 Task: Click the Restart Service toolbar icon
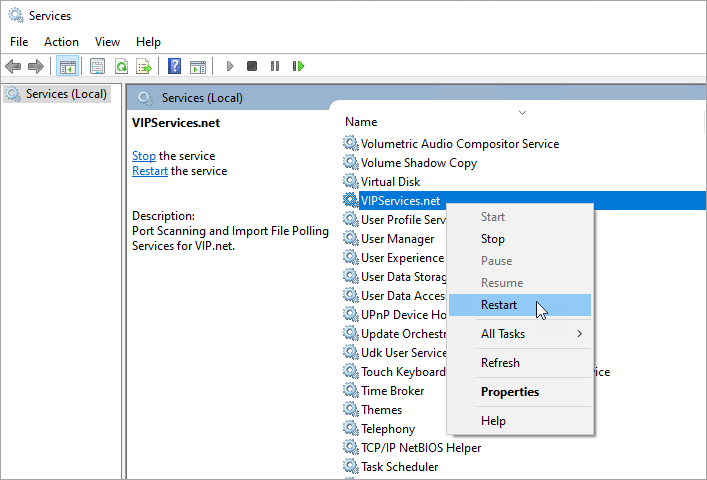point(298,67)
